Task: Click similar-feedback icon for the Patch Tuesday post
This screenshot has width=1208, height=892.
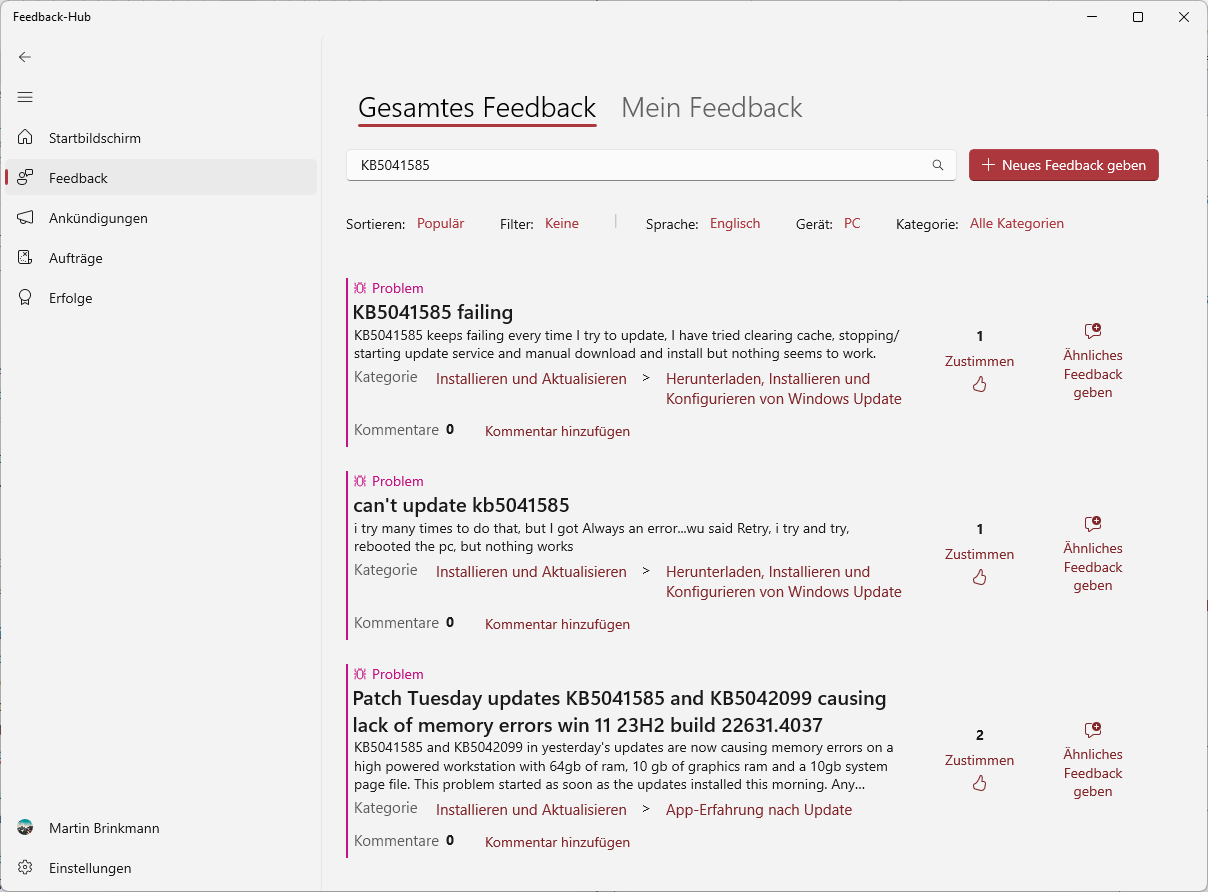Action: tap(1093, 730)
